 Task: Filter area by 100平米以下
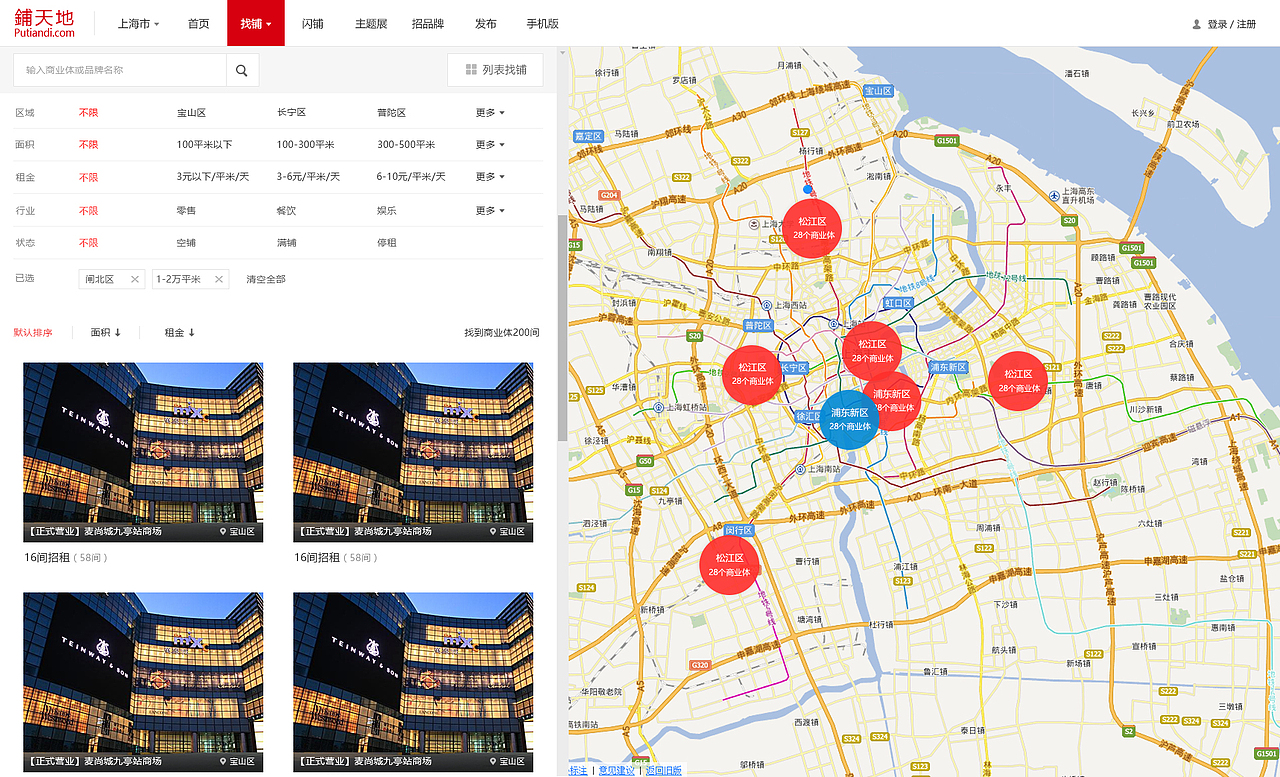click(x=204, y=145)
